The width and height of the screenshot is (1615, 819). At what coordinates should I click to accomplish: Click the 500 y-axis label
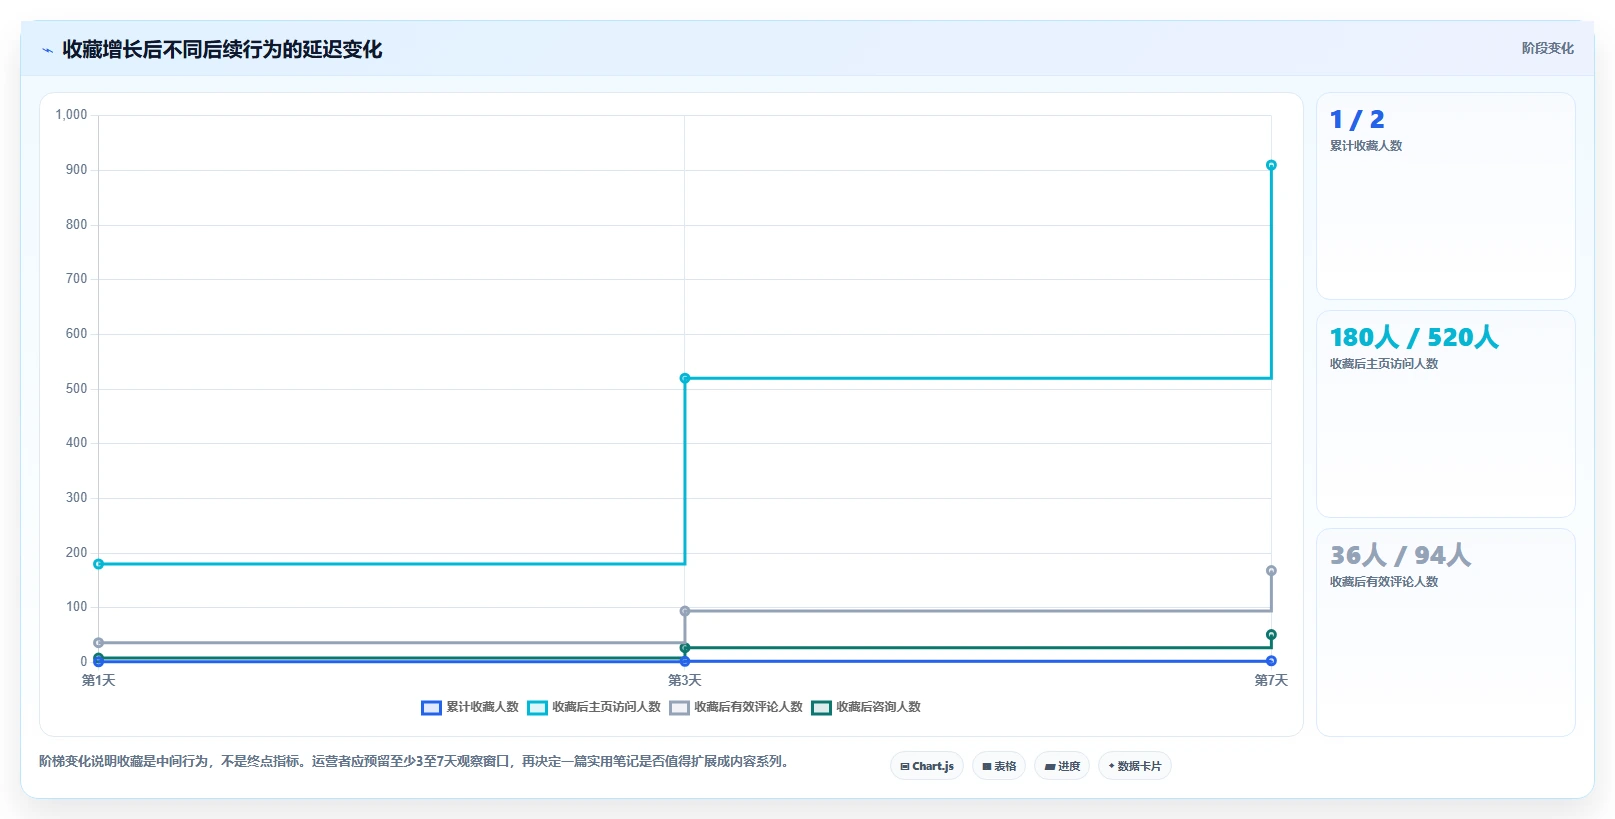click(x=76, y=388)
